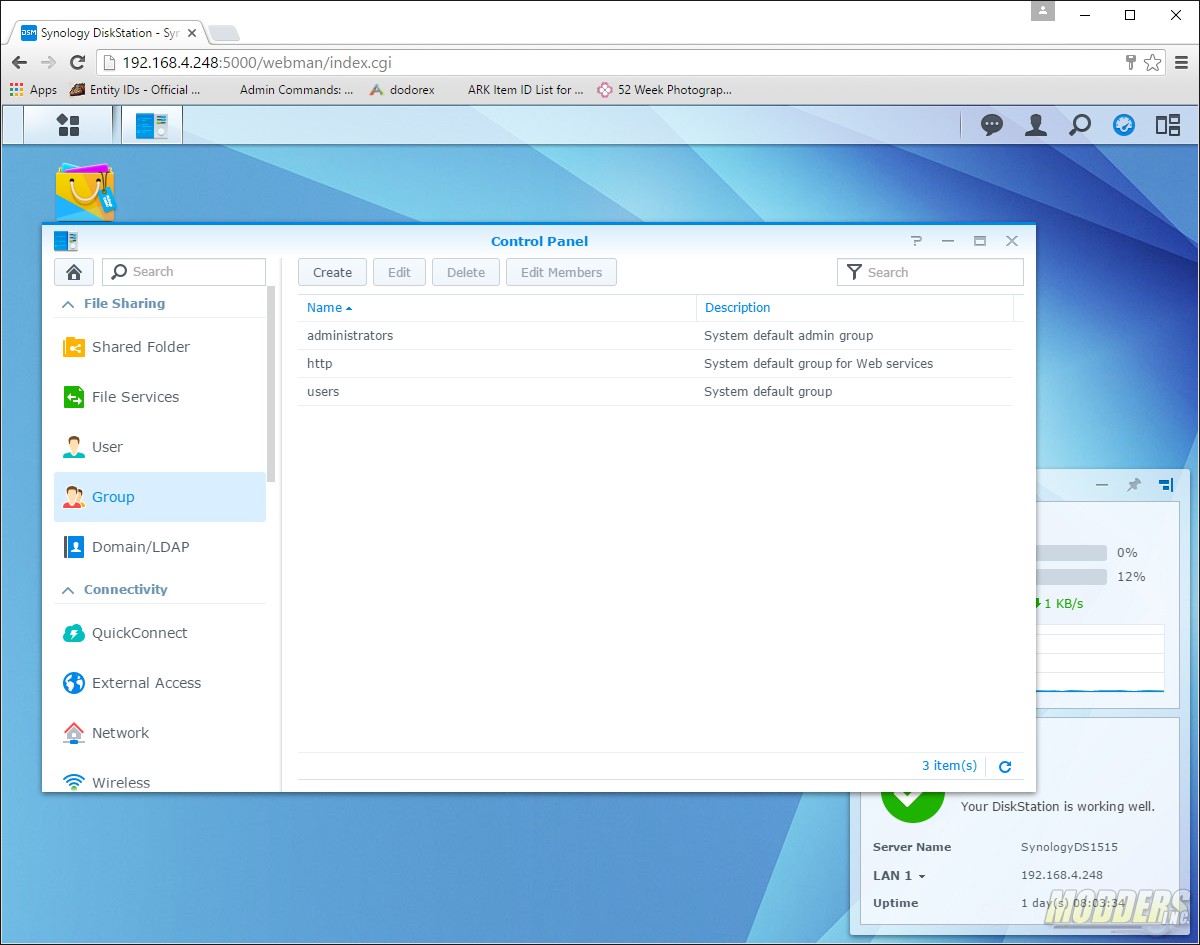Open Network settings

(160, 733)
